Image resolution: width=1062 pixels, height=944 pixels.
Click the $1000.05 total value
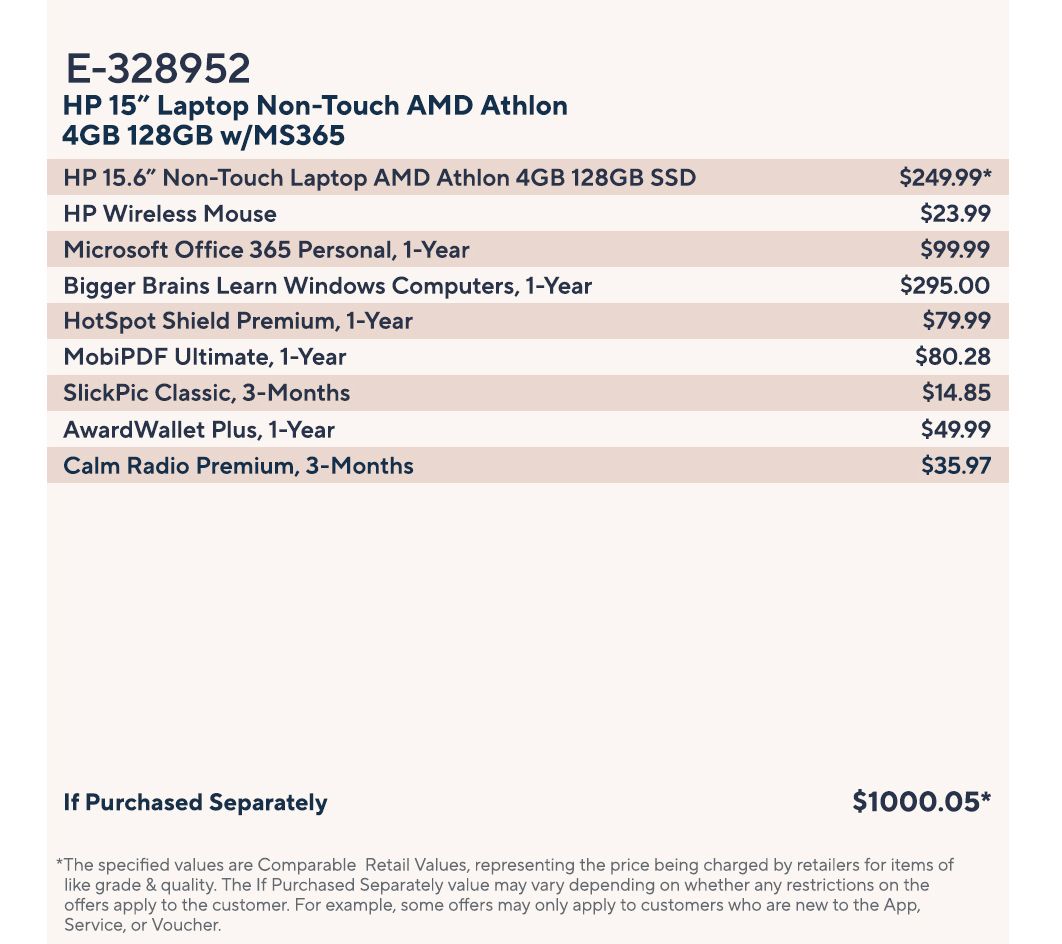921,802
